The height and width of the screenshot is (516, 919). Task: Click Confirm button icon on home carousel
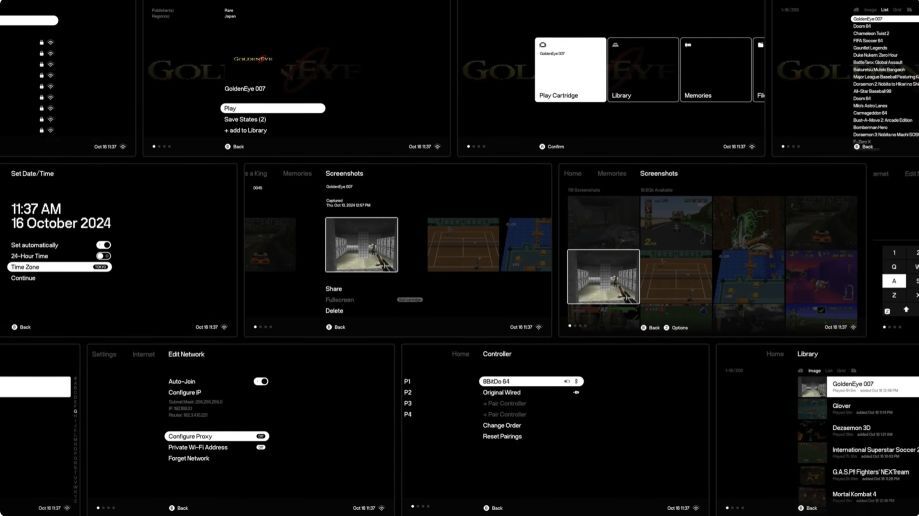pos(542,147)
